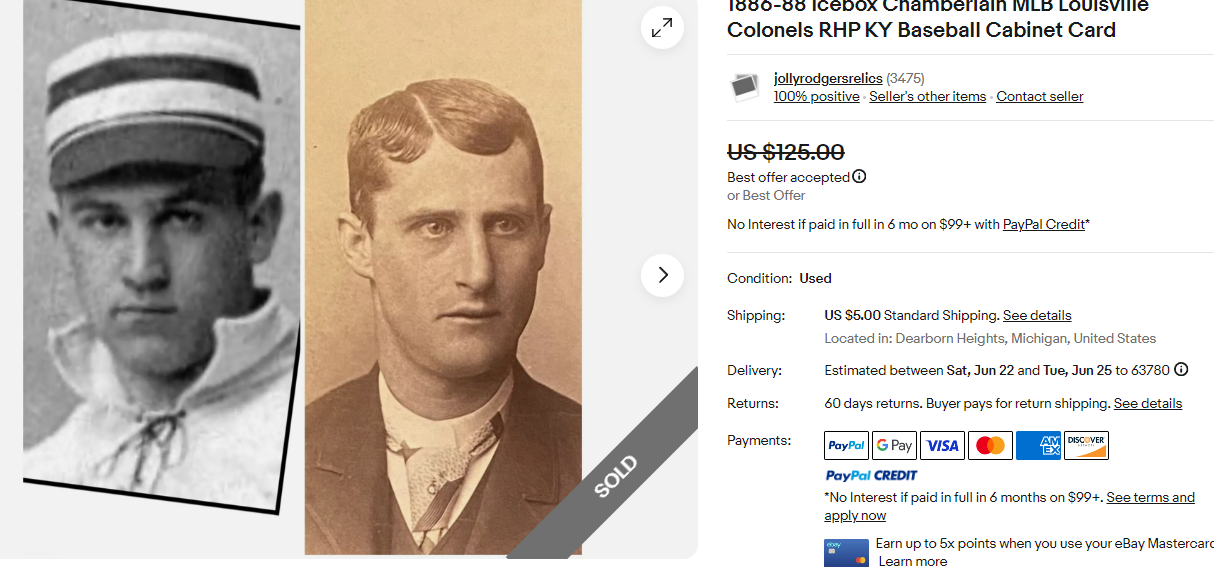This screenshot has height=567, width=1214.
Task: Open the delivery estimate info icon
Action: click(1181, 370)
